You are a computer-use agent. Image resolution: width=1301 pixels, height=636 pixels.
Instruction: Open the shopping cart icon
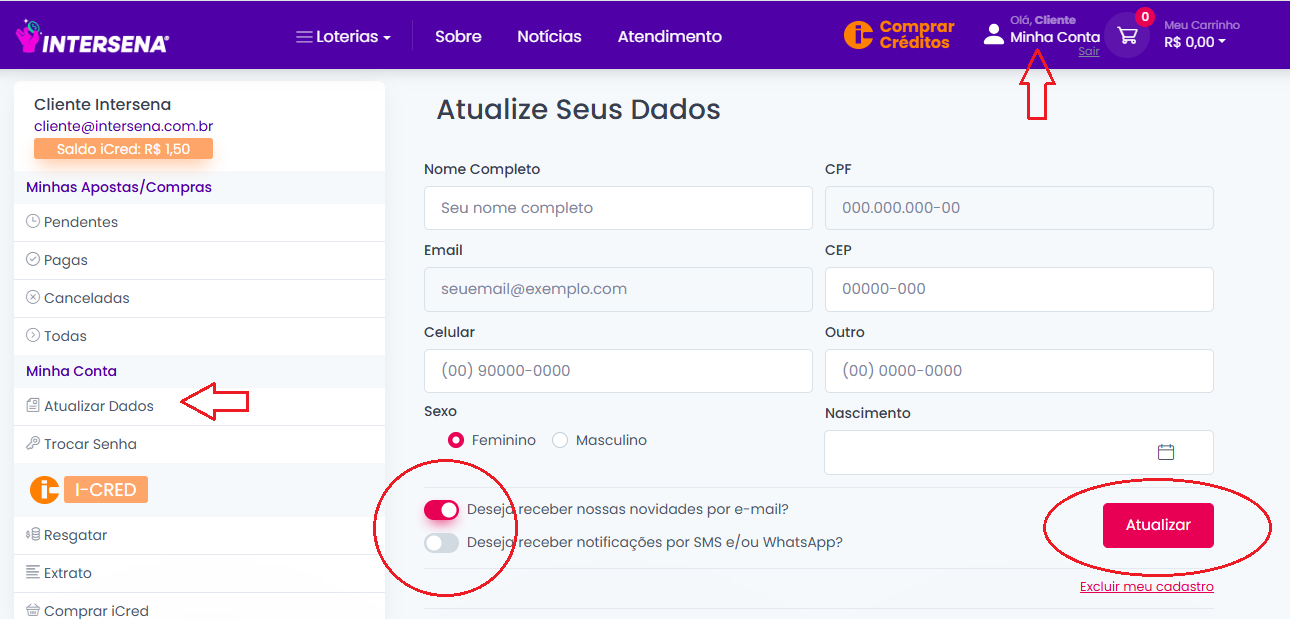(1127, 36)
